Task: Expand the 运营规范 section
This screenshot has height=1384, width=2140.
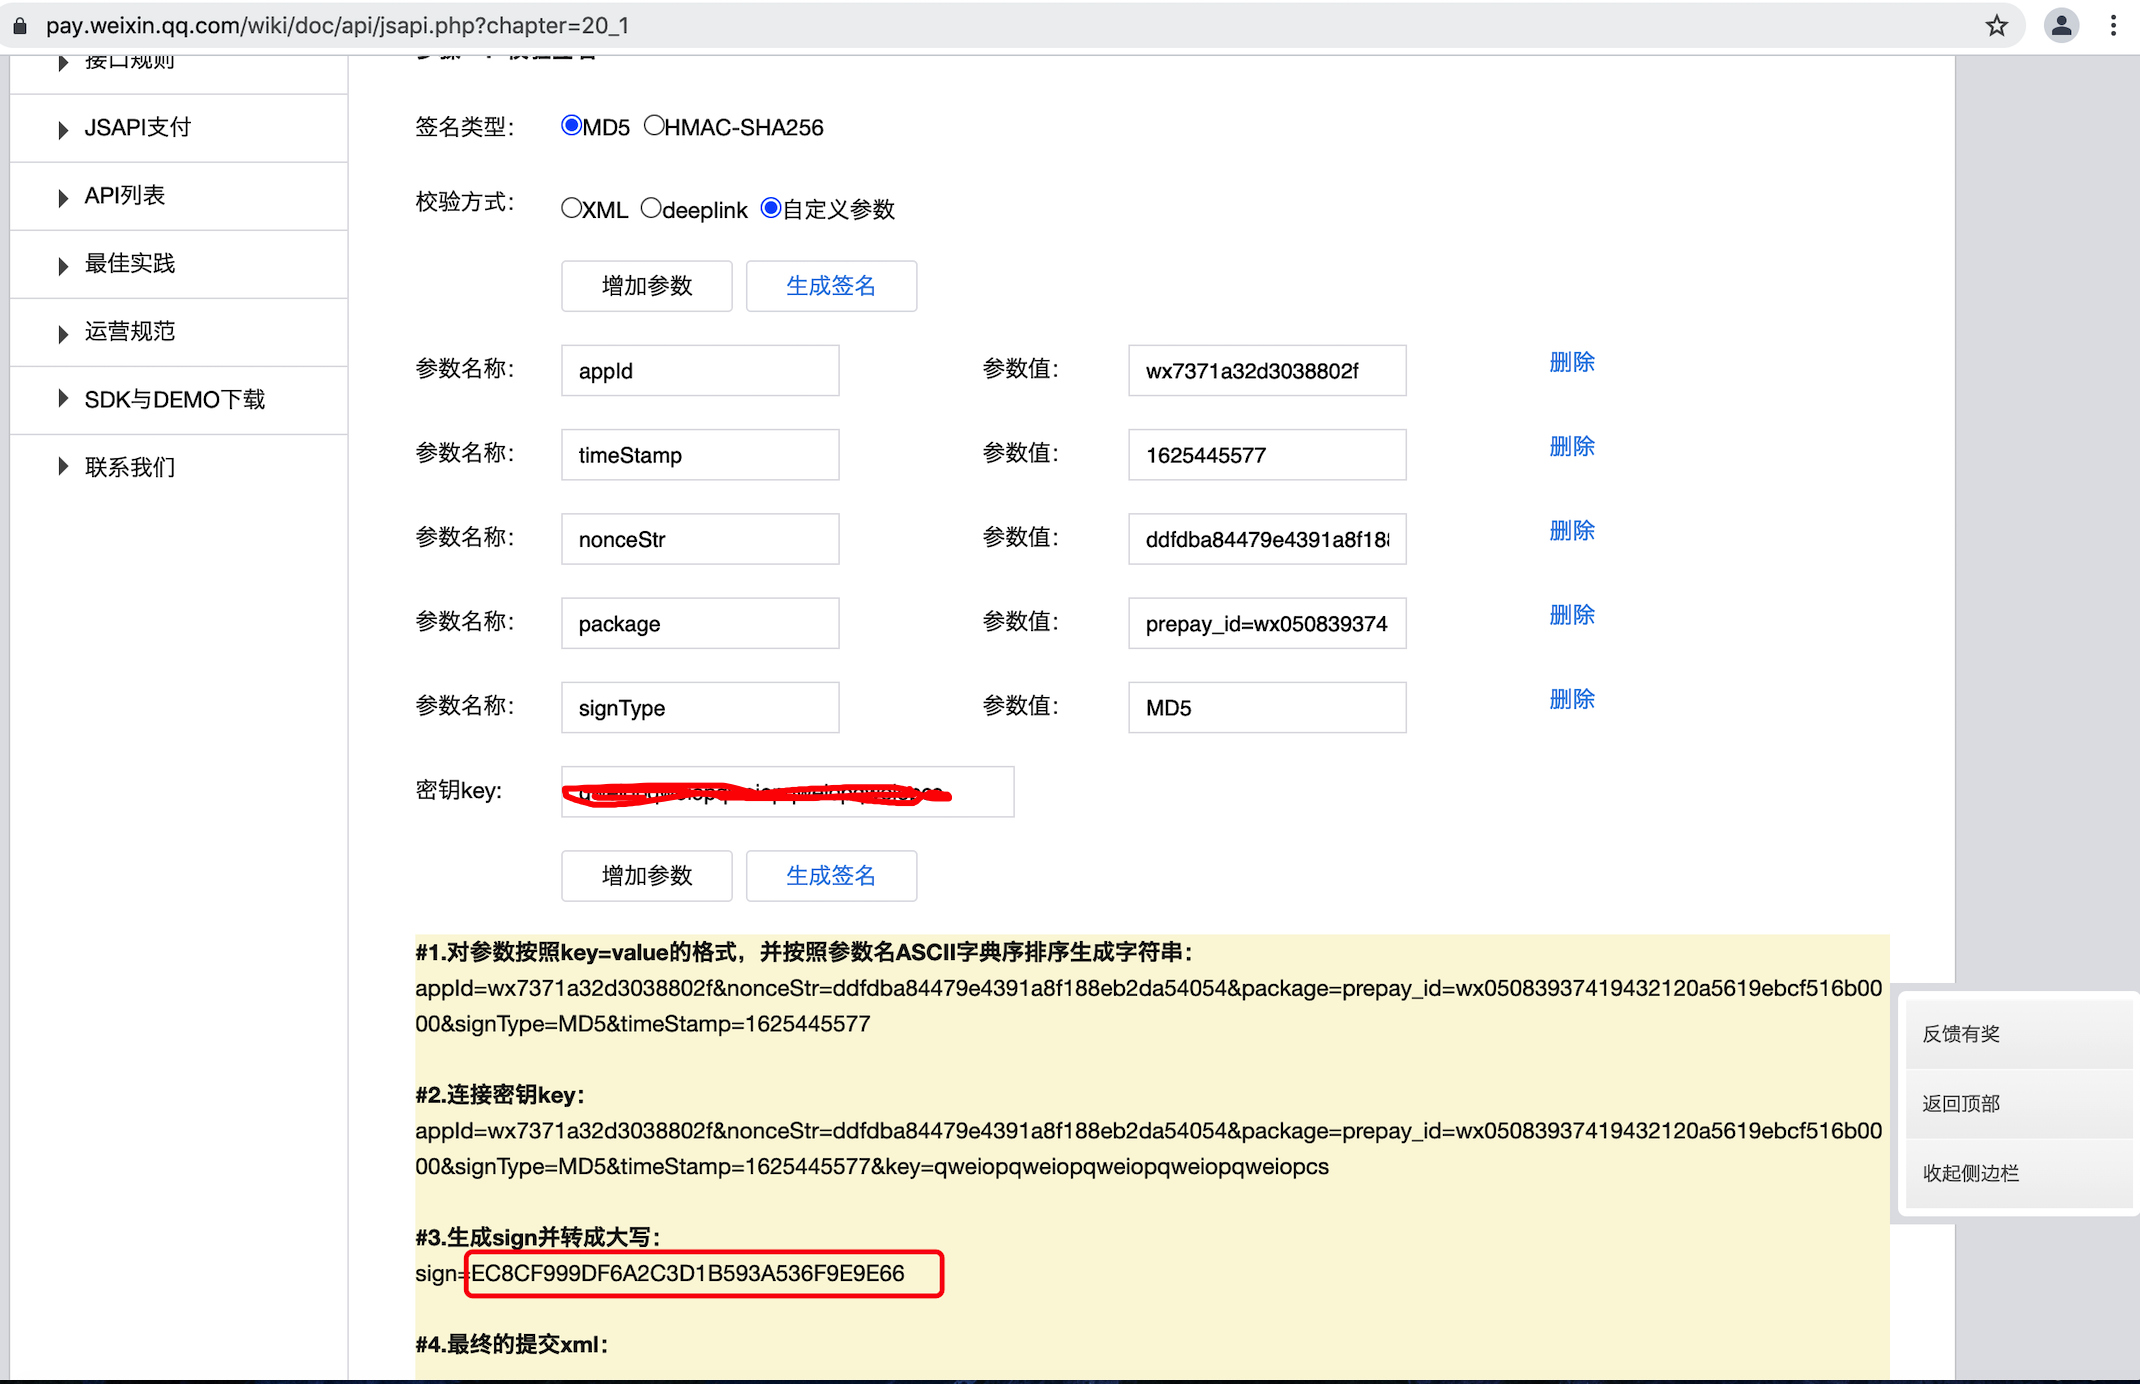Action: point(128,331)
